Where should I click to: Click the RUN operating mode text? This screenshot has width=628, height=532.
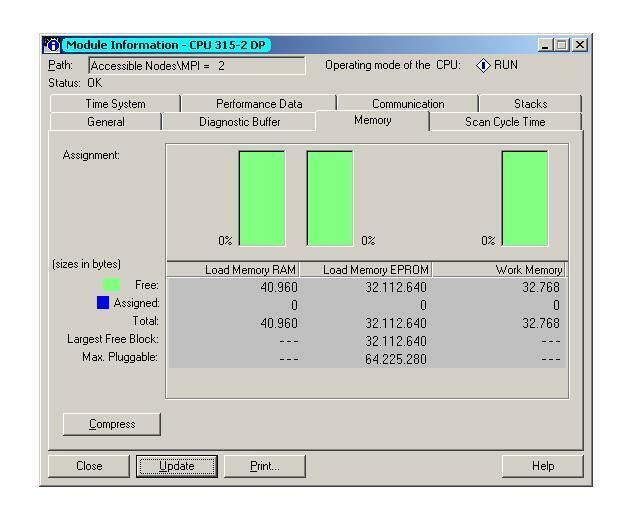click(x=505, y=65)
